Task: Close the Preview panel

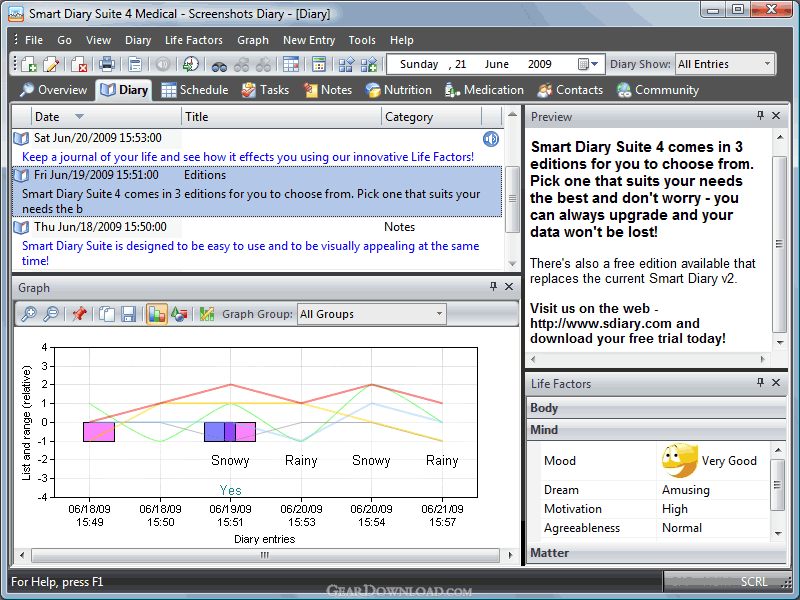Action: click(776, 116)
